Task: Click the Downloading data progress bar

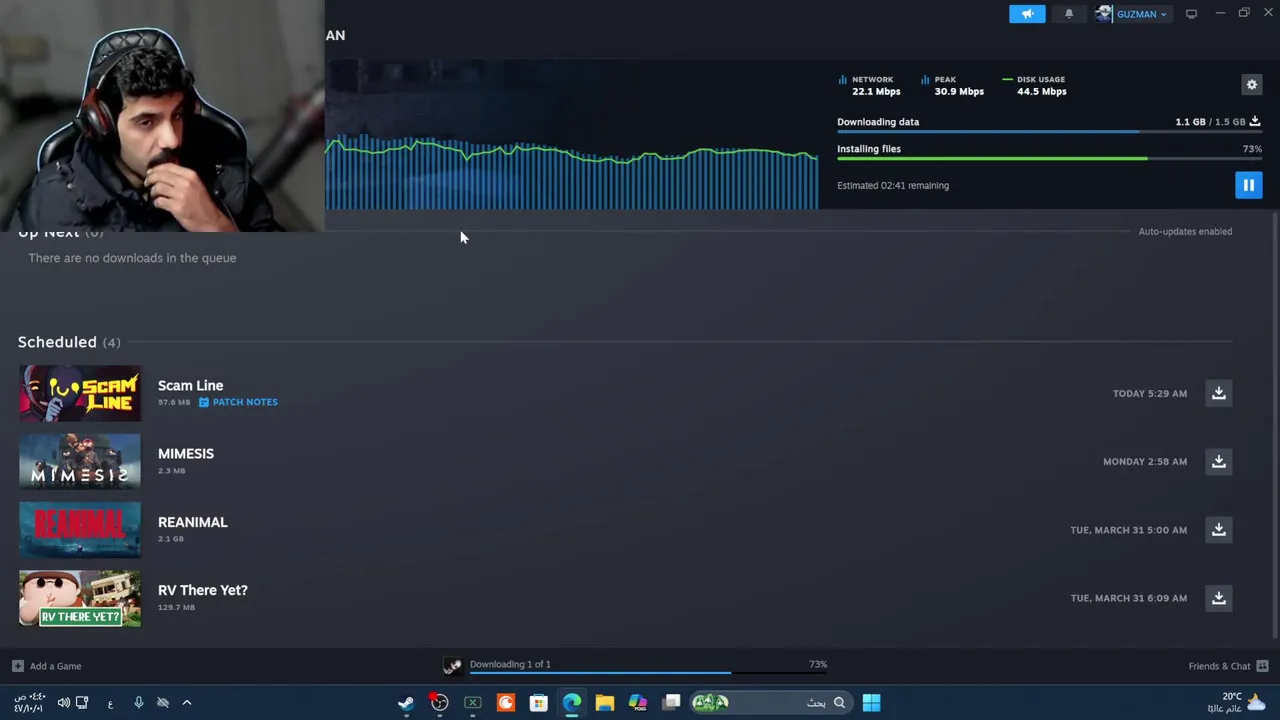Action: [x=1049, y=132]
